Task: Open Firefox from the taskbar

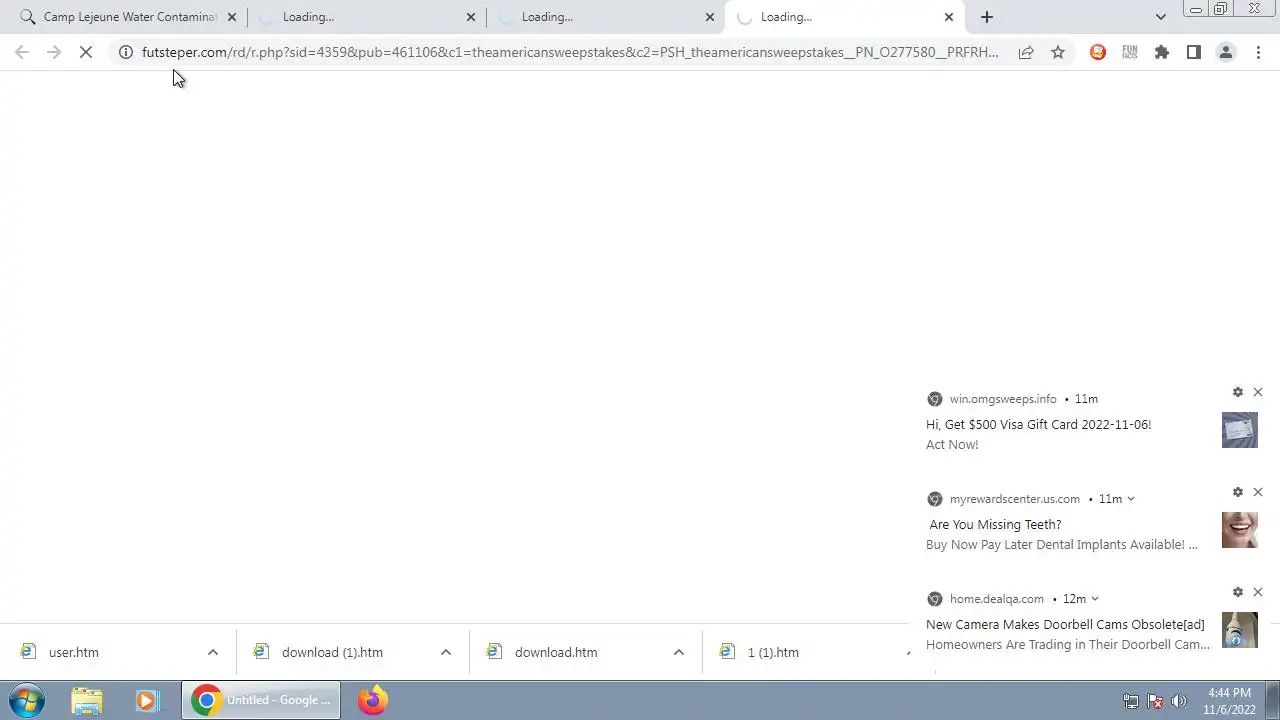Action: point(373,701)
